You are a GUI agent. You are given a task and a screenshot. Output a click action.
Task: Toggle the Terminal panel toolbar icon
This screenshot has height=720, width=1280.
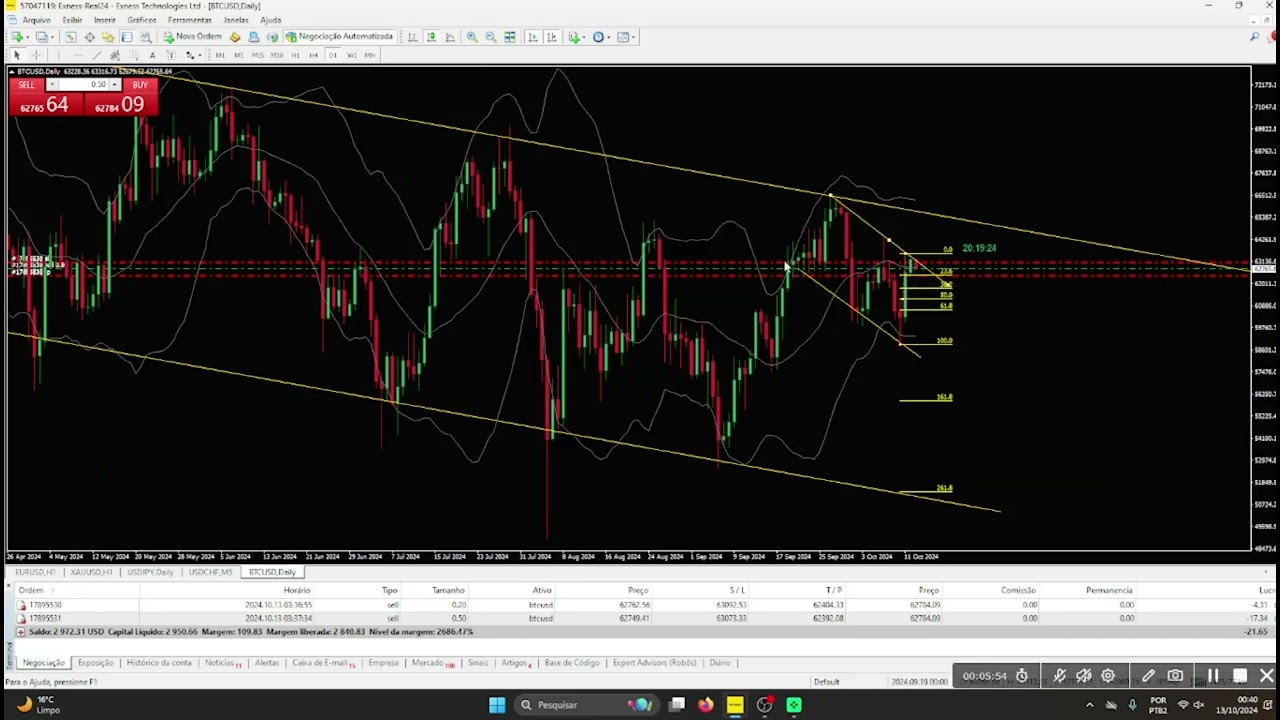127,37
